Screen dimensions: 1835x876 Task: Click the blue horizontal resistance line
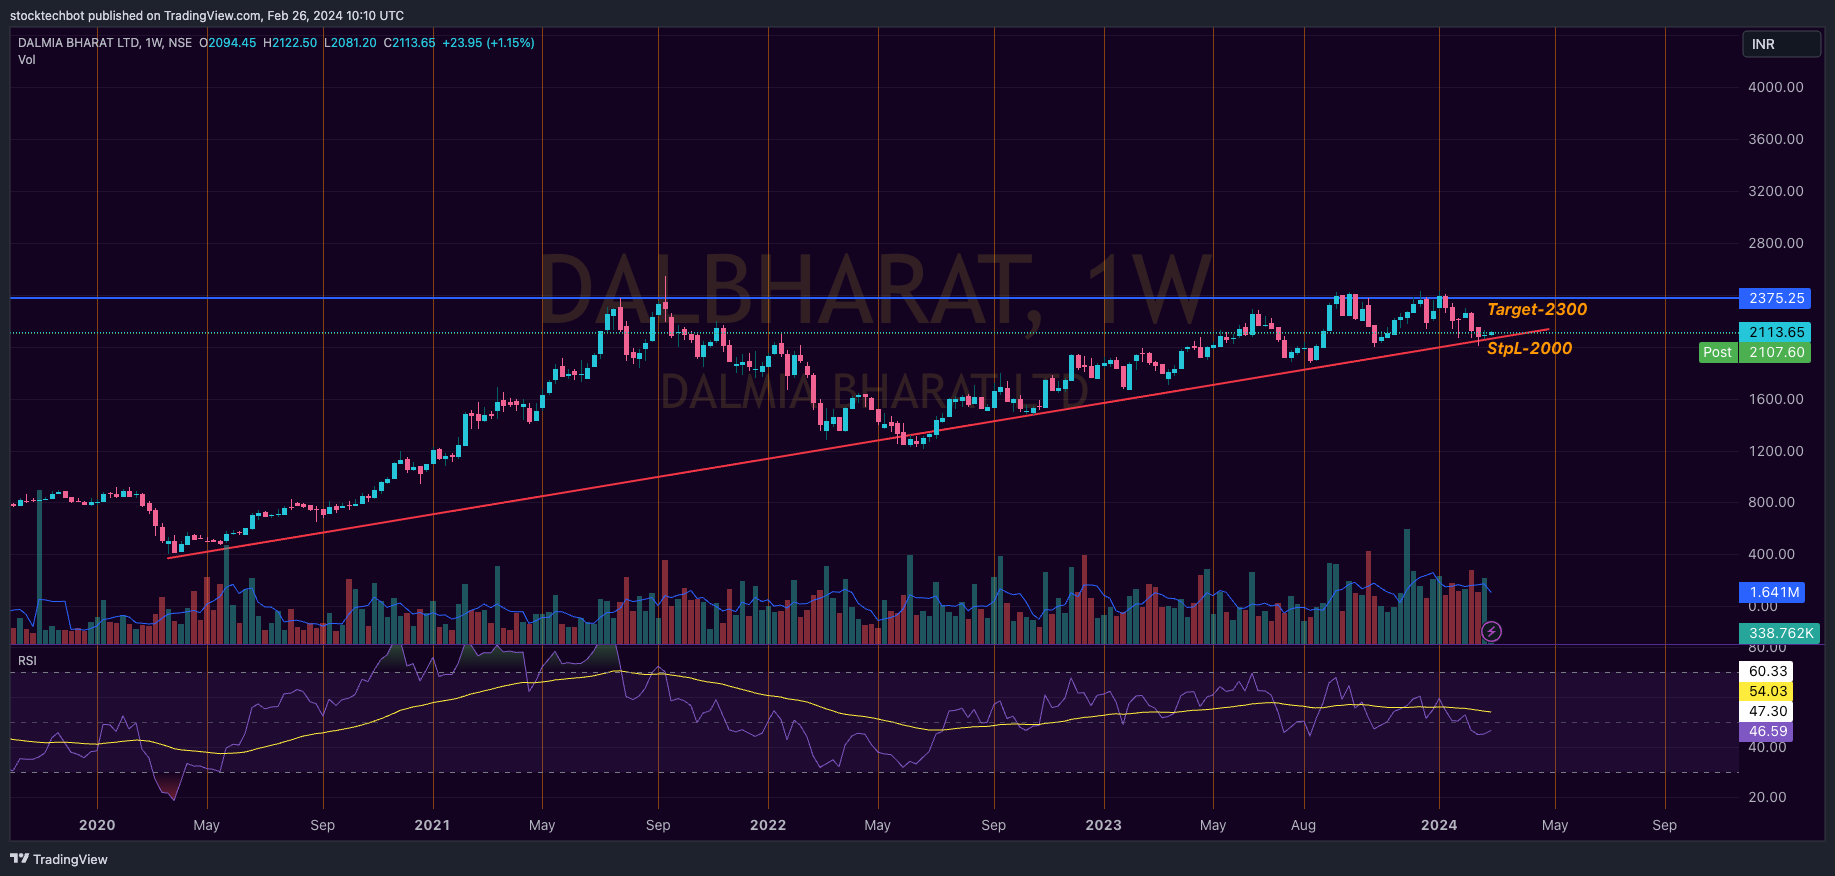(874, 298)
